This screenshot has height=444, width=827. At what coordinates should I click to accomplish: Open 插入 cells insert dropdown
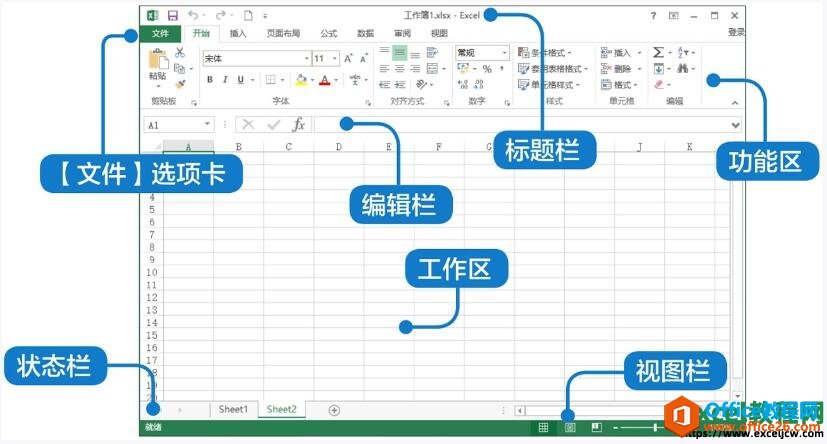click(x=621, y=53)
